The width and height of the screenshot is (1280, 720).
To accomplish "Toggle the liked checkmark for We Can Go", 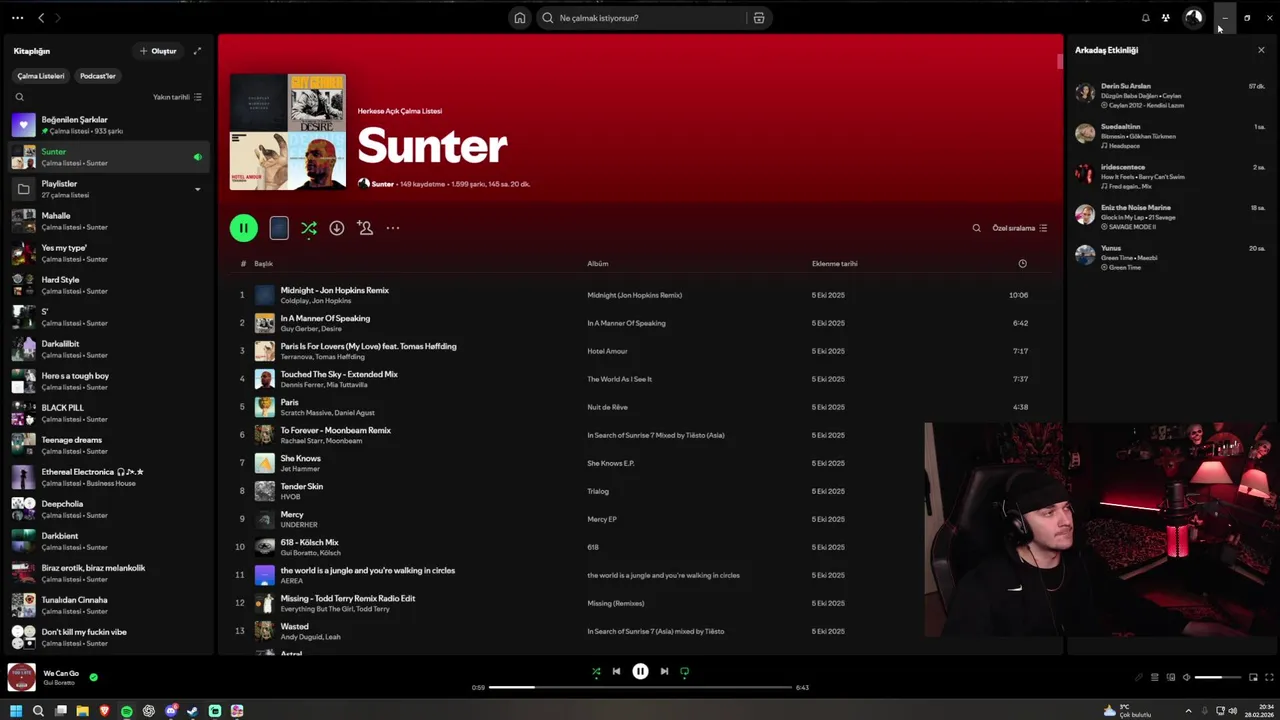I will 93,677.
